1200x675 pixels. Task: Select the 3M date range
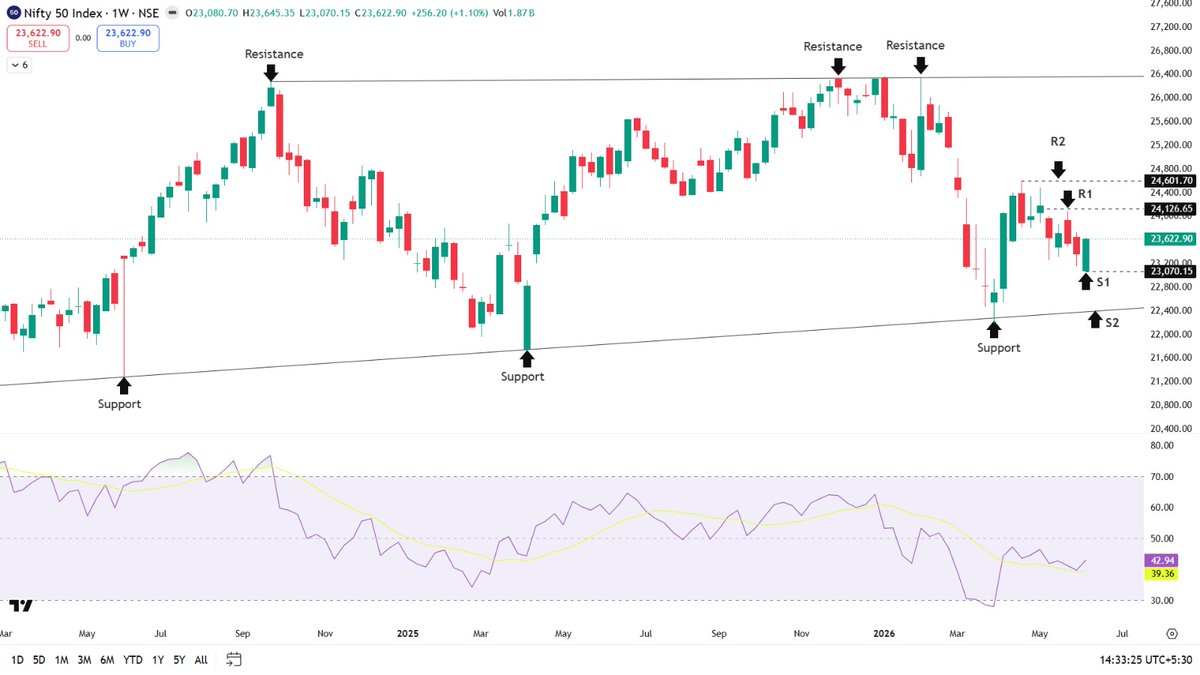pyautogui.click(x=85, y=660)
